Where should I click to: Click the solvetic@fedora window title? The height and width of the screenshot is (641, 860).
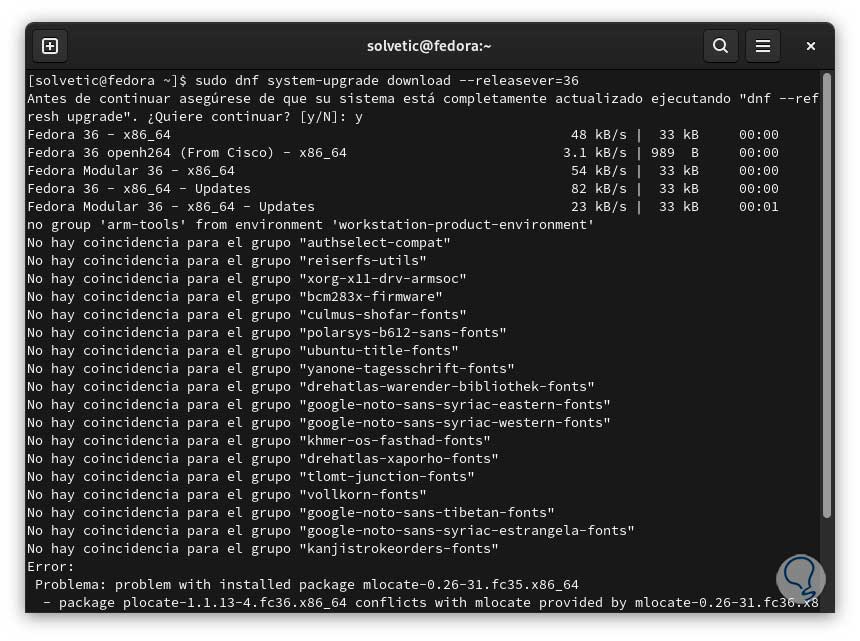click(429, 46)
